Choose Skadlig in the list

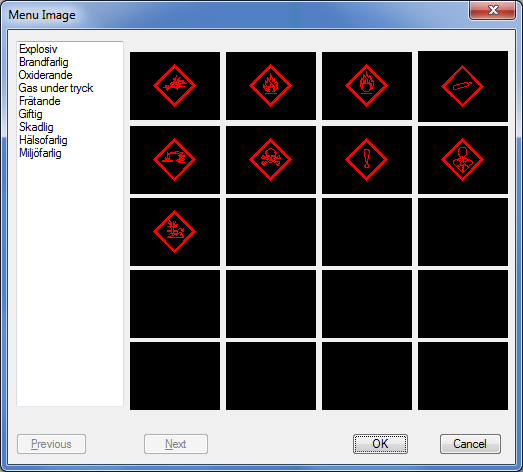(x=36, y=127)
